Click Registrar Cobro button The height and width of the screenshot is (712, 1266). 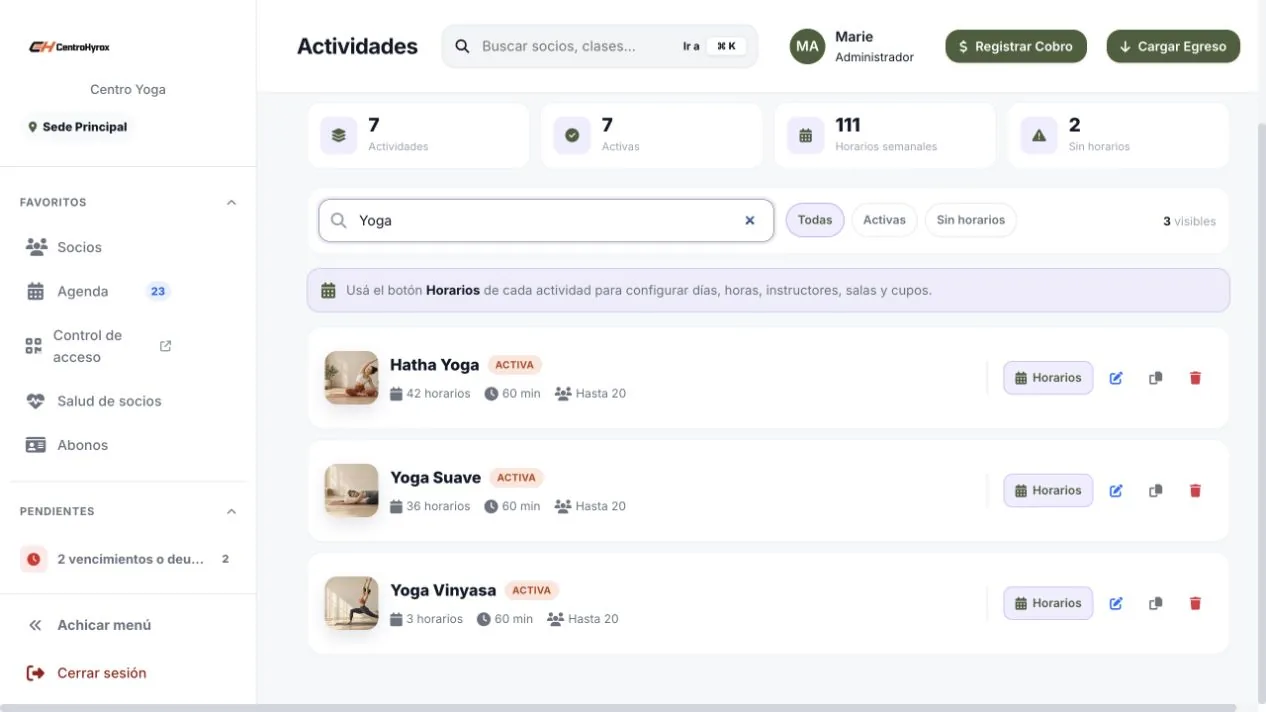click(1016, 46)
